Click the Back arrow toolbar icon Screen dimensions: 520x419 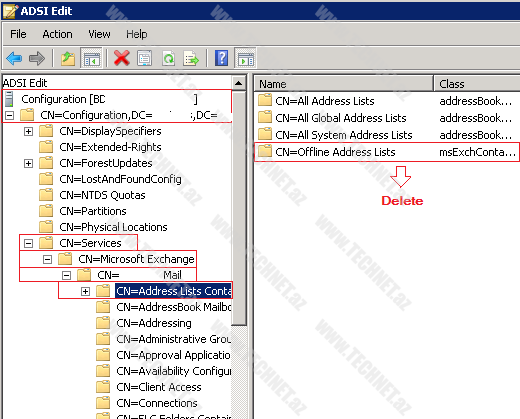coord(14,59)
